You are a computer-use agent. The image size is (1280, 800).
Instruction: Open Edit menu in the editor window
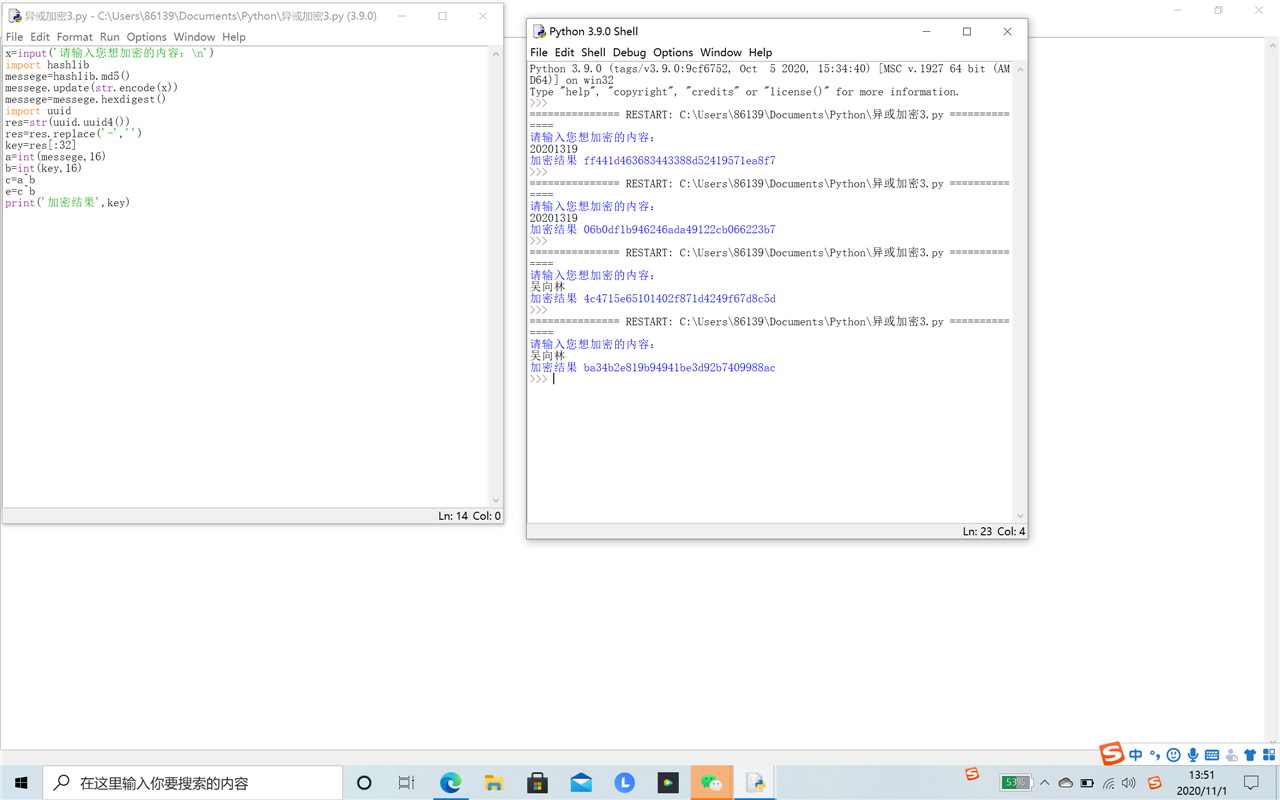pos(40,37)
